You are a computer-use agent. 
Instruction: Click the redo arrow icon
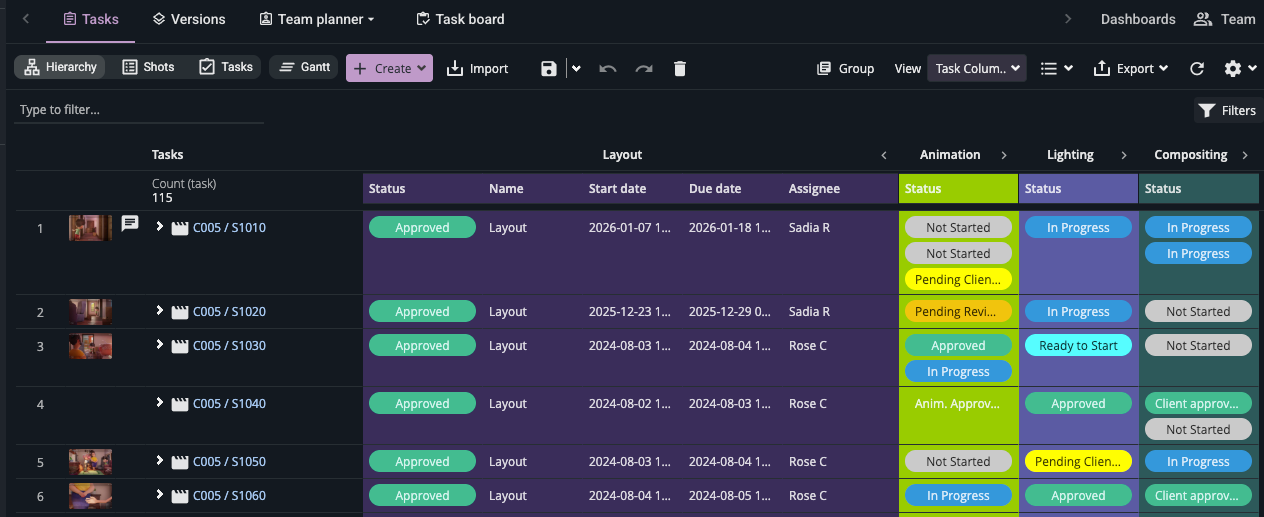point(644,68)
